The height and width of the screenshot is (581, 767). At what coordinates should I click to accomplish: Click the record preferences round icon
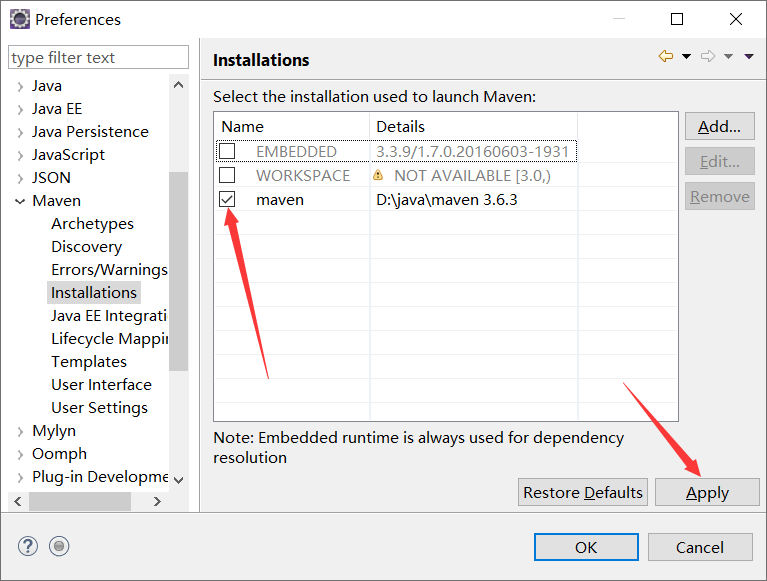point(59,546)
